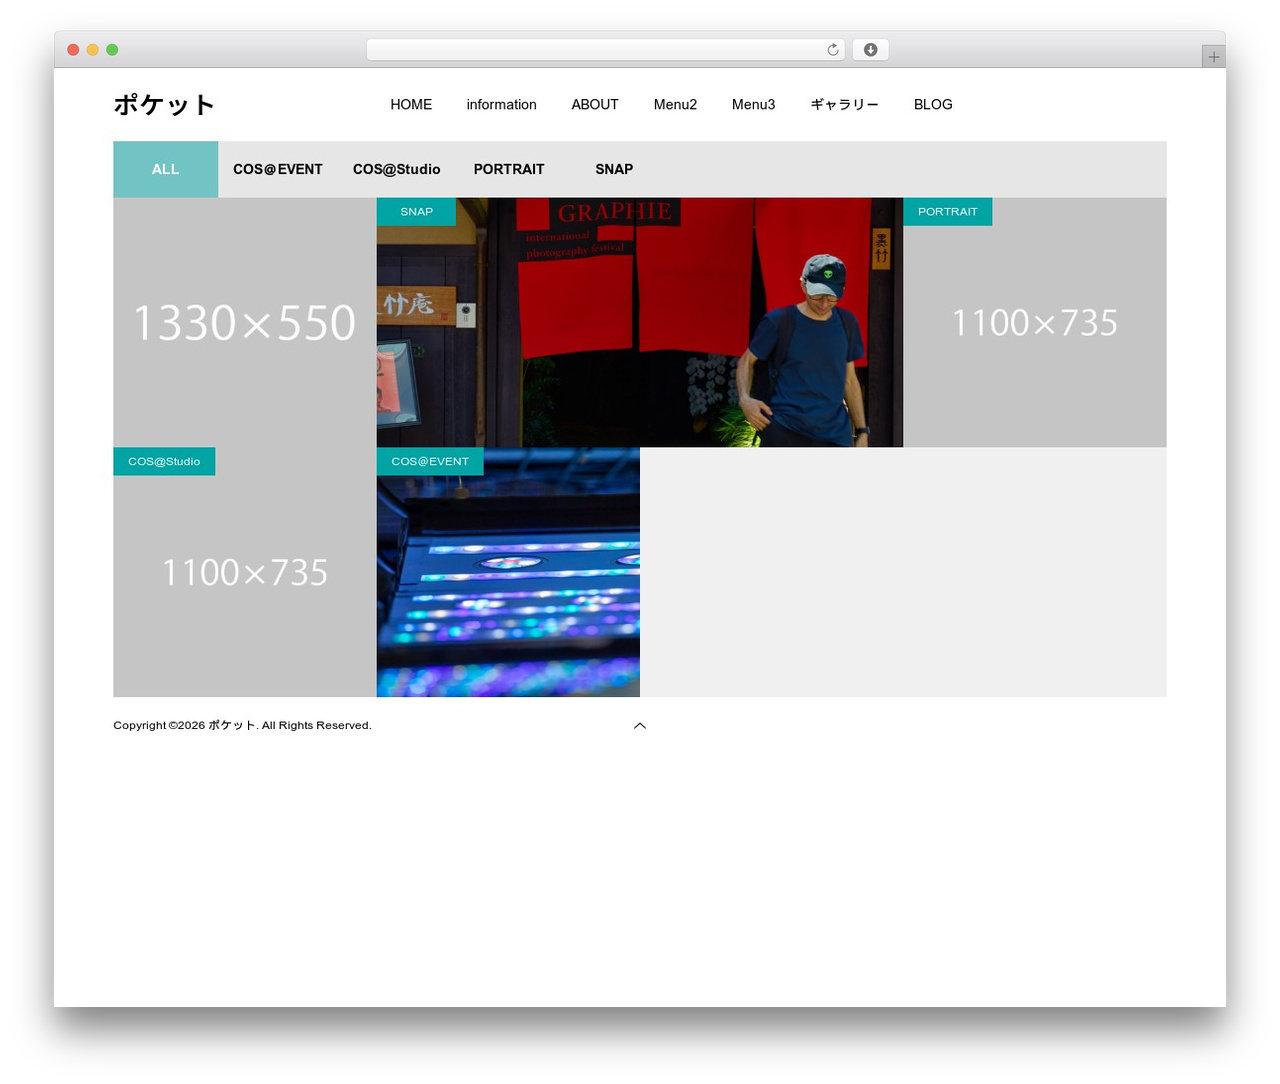Open the SNAP photo of man in cap
This screenshot has width=1280, height=1084.
(x=640, y=322)
